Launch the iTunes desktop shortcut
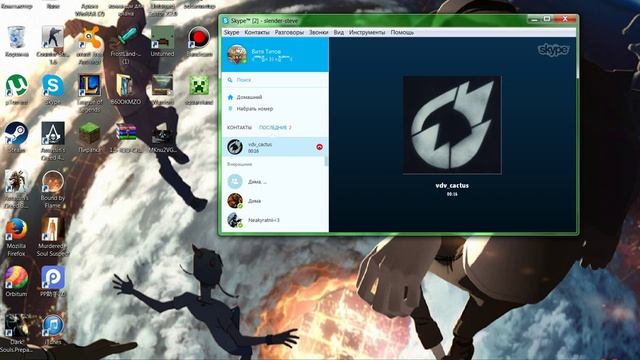The image size is (640, 360). click(x=53, y=325)
